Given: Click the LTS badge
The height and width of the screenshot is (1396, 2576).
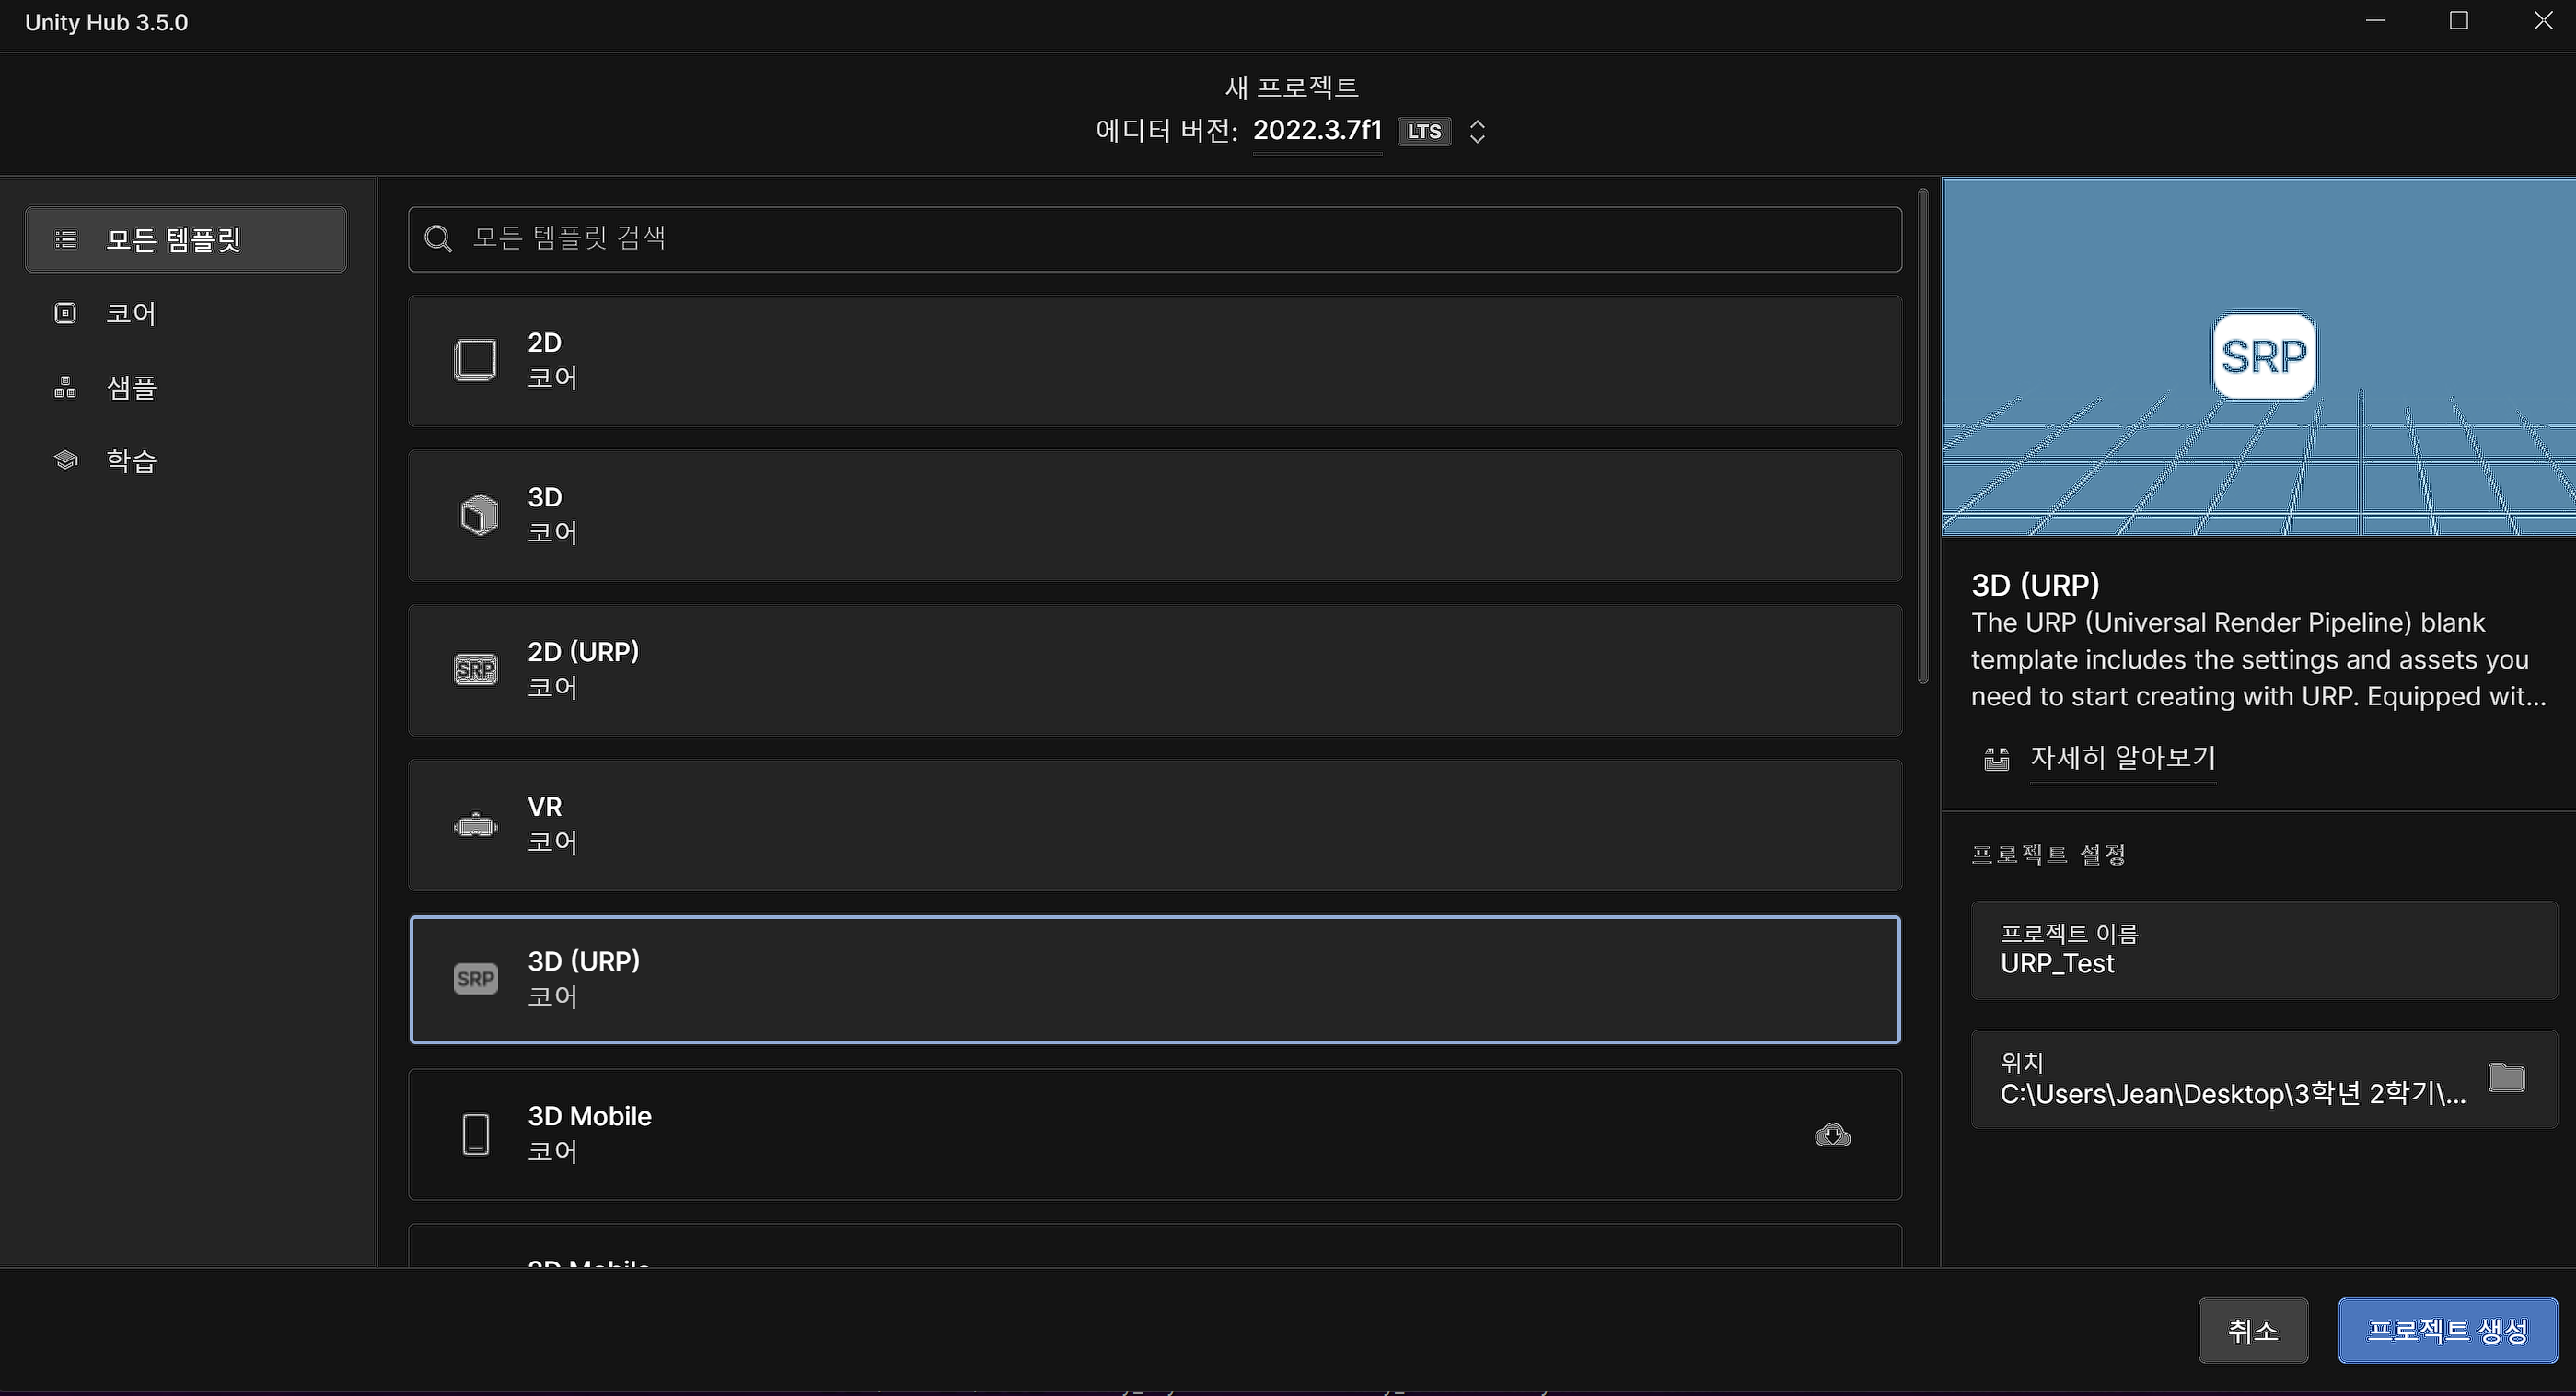Looking at the screenshot, I should point(1424,131).
